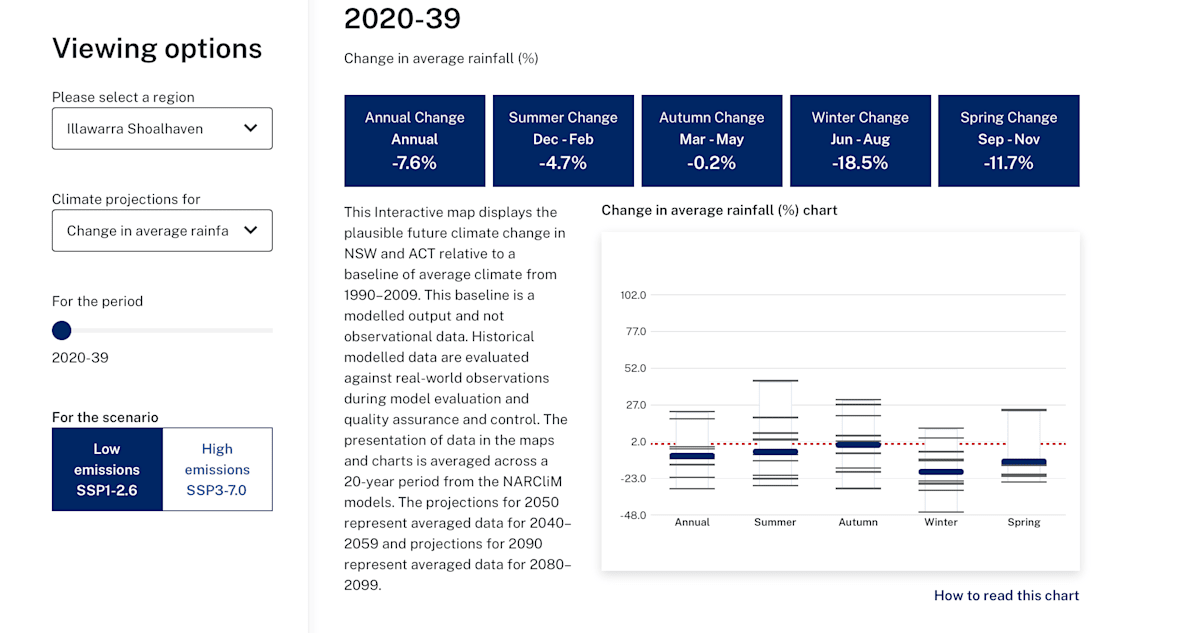The width and height of the screenshot is (1200, 633).
Task: Expand the "Climate projections for" dropdown
Action: click(162, 230)
